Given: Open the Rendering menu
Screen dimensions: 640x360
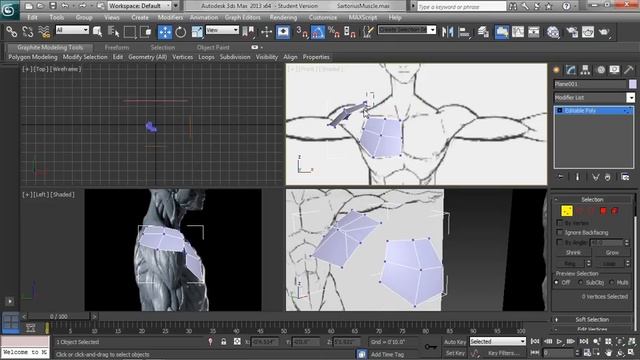Looking at the screenshot, I should 283,18.
